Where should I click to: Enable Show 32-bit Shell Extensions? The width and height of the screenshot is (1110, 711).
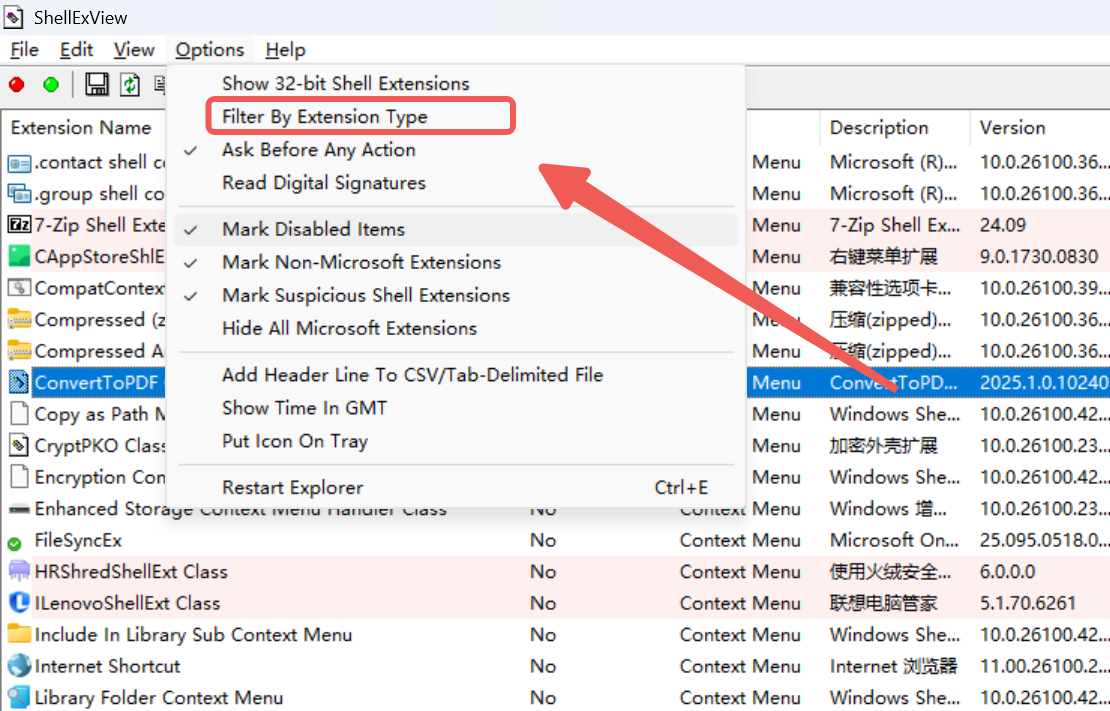pyautogui.click(x=456, y=84)
